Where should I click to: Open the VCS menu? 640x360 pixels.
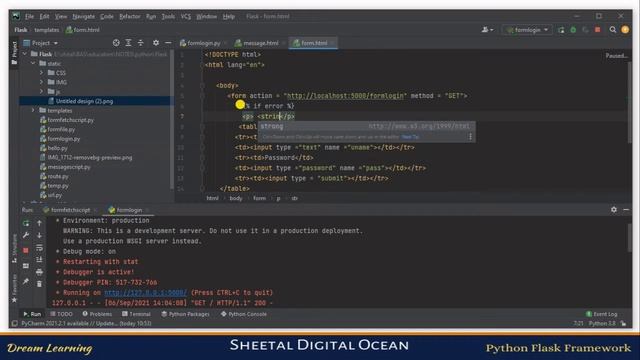point(186,16)
